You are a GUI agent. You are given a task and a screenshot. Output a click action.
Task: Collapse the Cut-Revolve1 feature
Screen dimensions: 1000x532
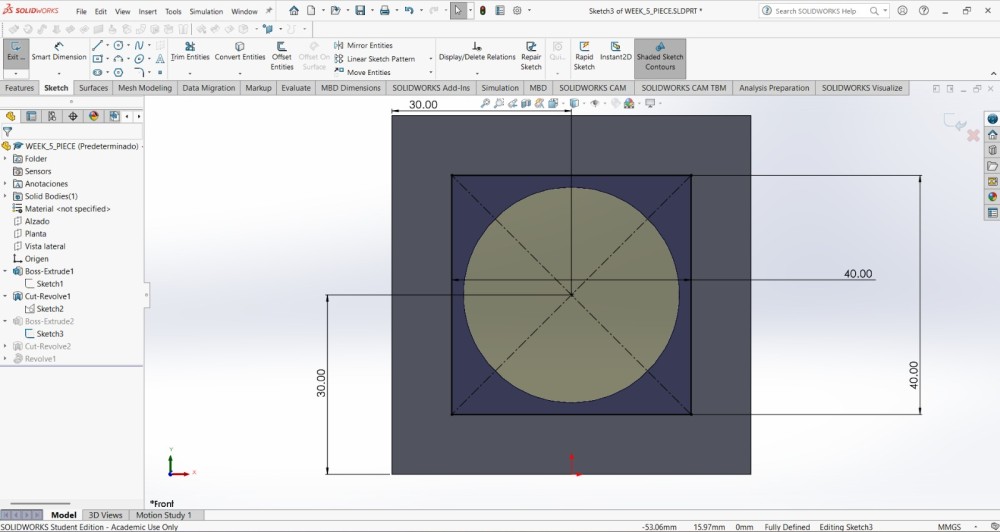5,296
